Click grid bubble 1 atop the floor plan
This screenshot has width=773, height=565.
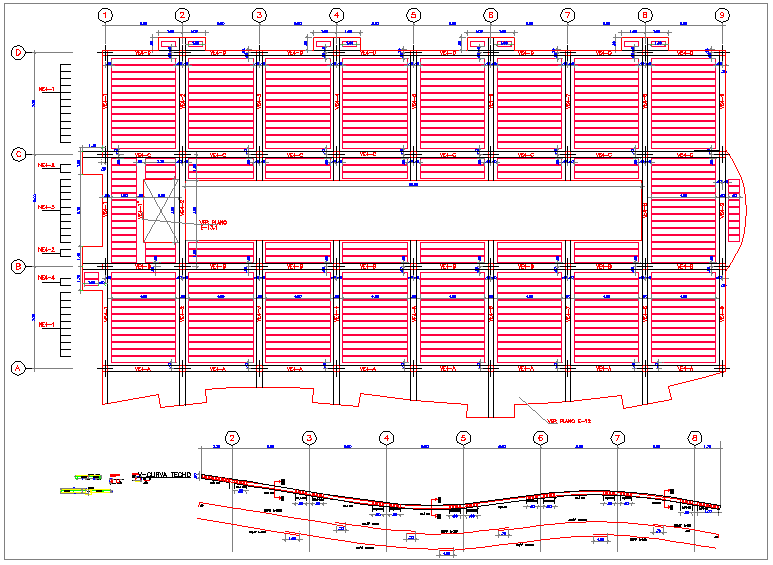105,15
